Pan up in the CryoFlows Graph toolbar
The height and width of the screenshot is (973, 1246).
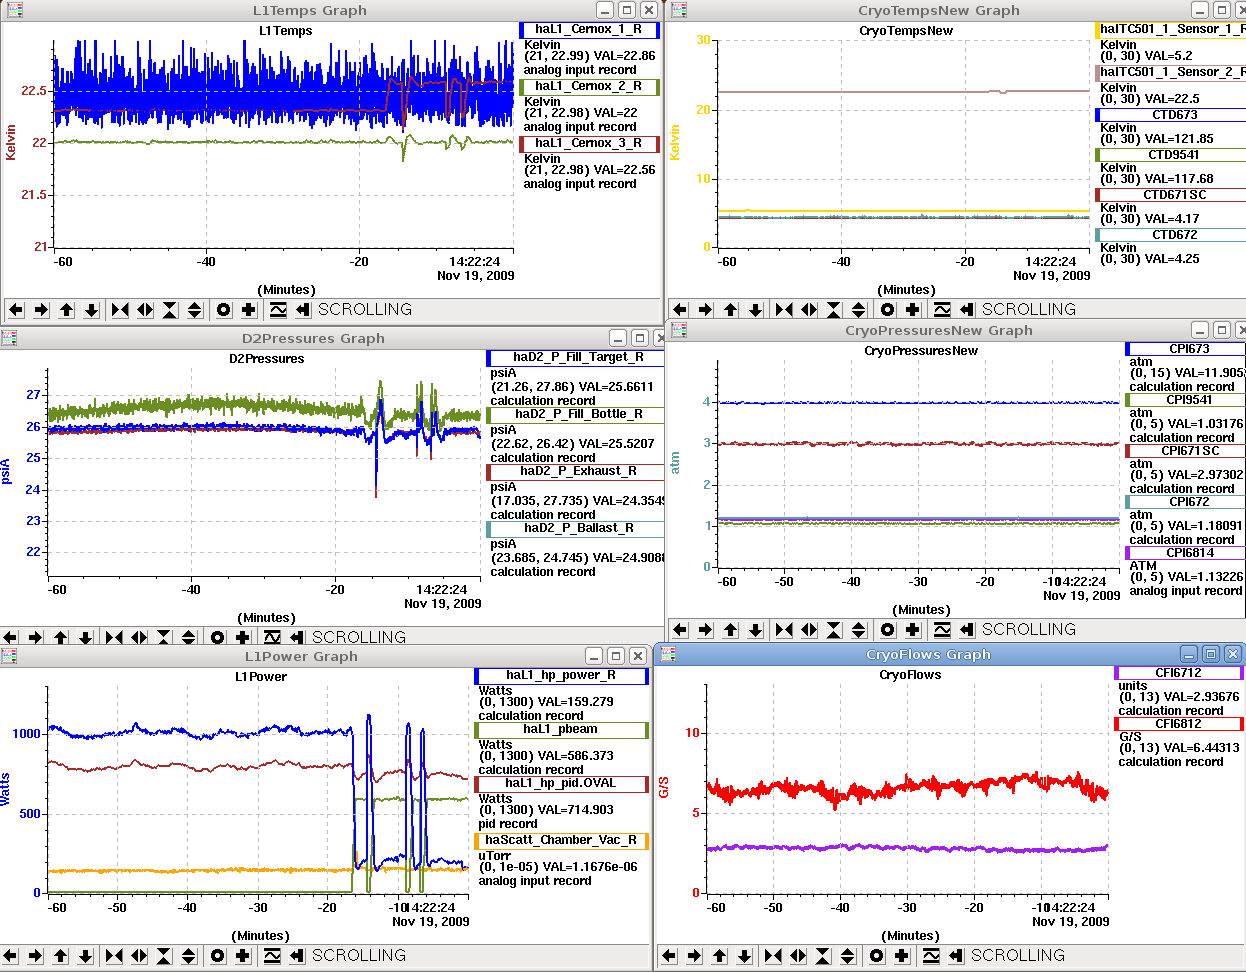pyautogui.click(x=720, y=956)
